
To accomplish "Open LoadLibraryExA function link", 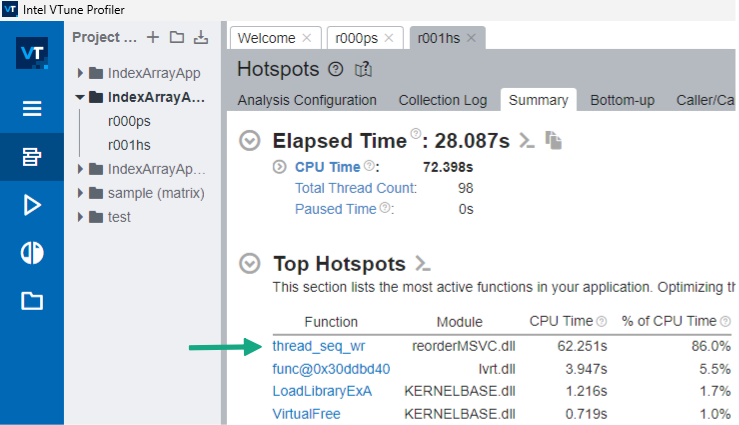I will (x=322, y=391).
